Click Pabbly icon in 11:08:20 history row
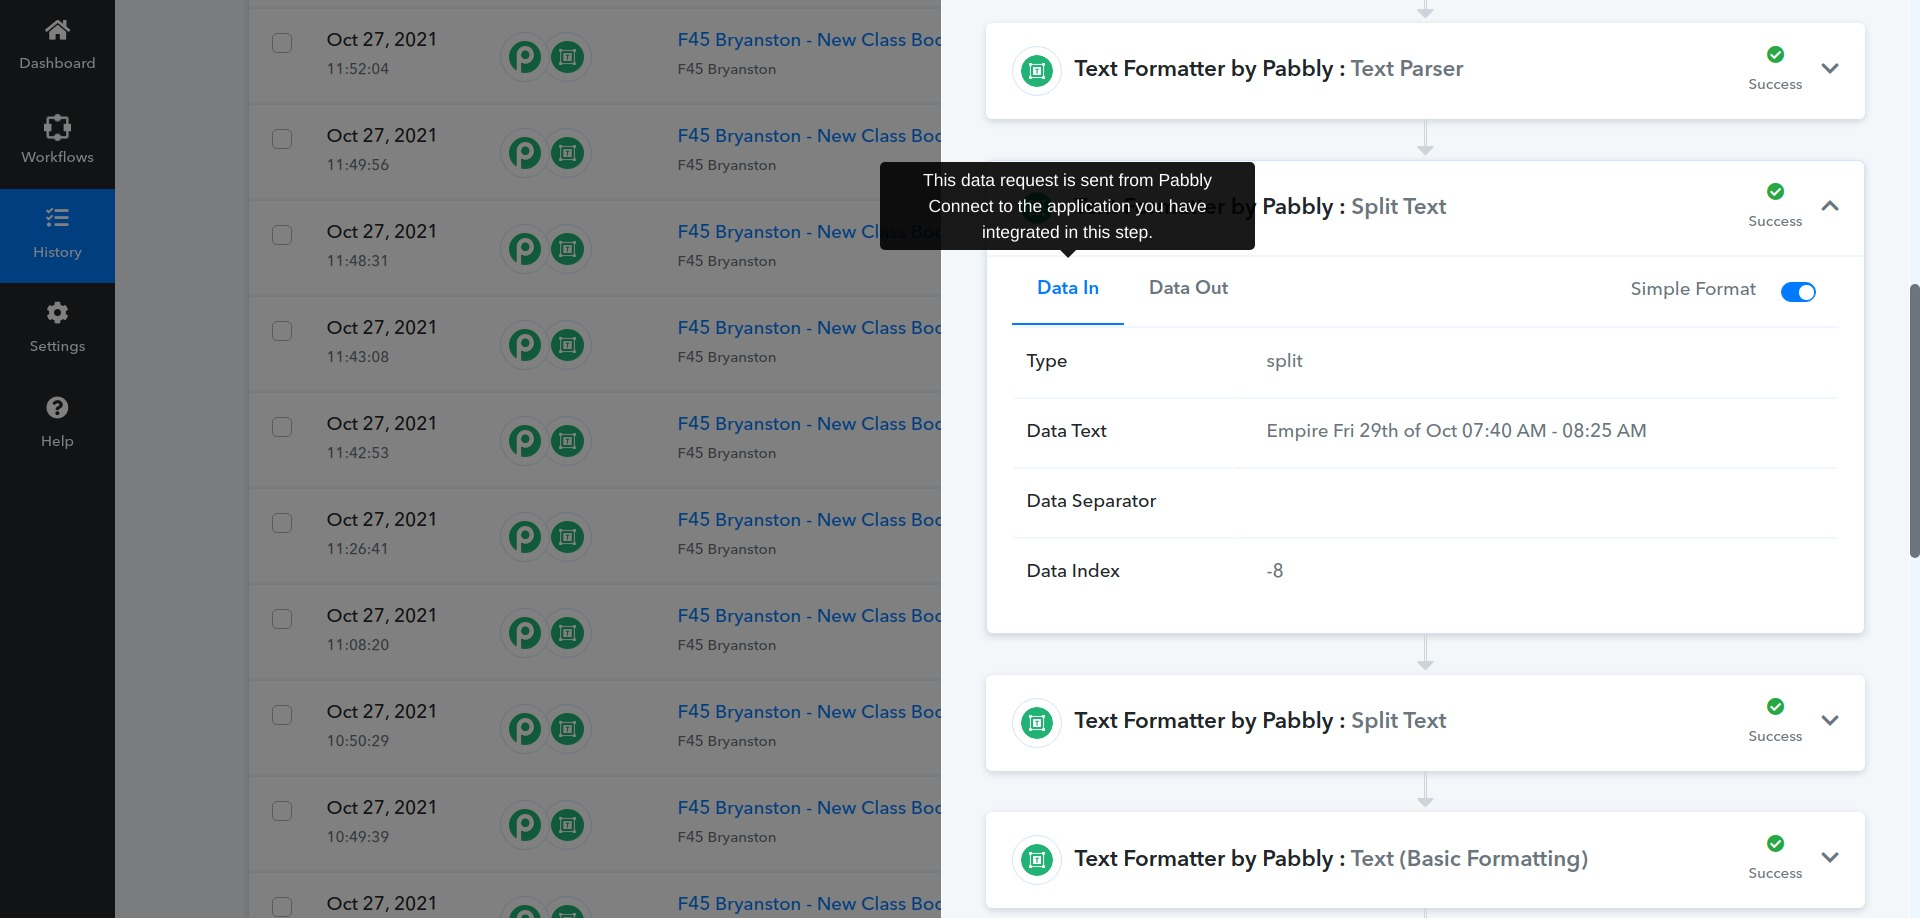Screen dimensions: 1920x918 [525, 633]
